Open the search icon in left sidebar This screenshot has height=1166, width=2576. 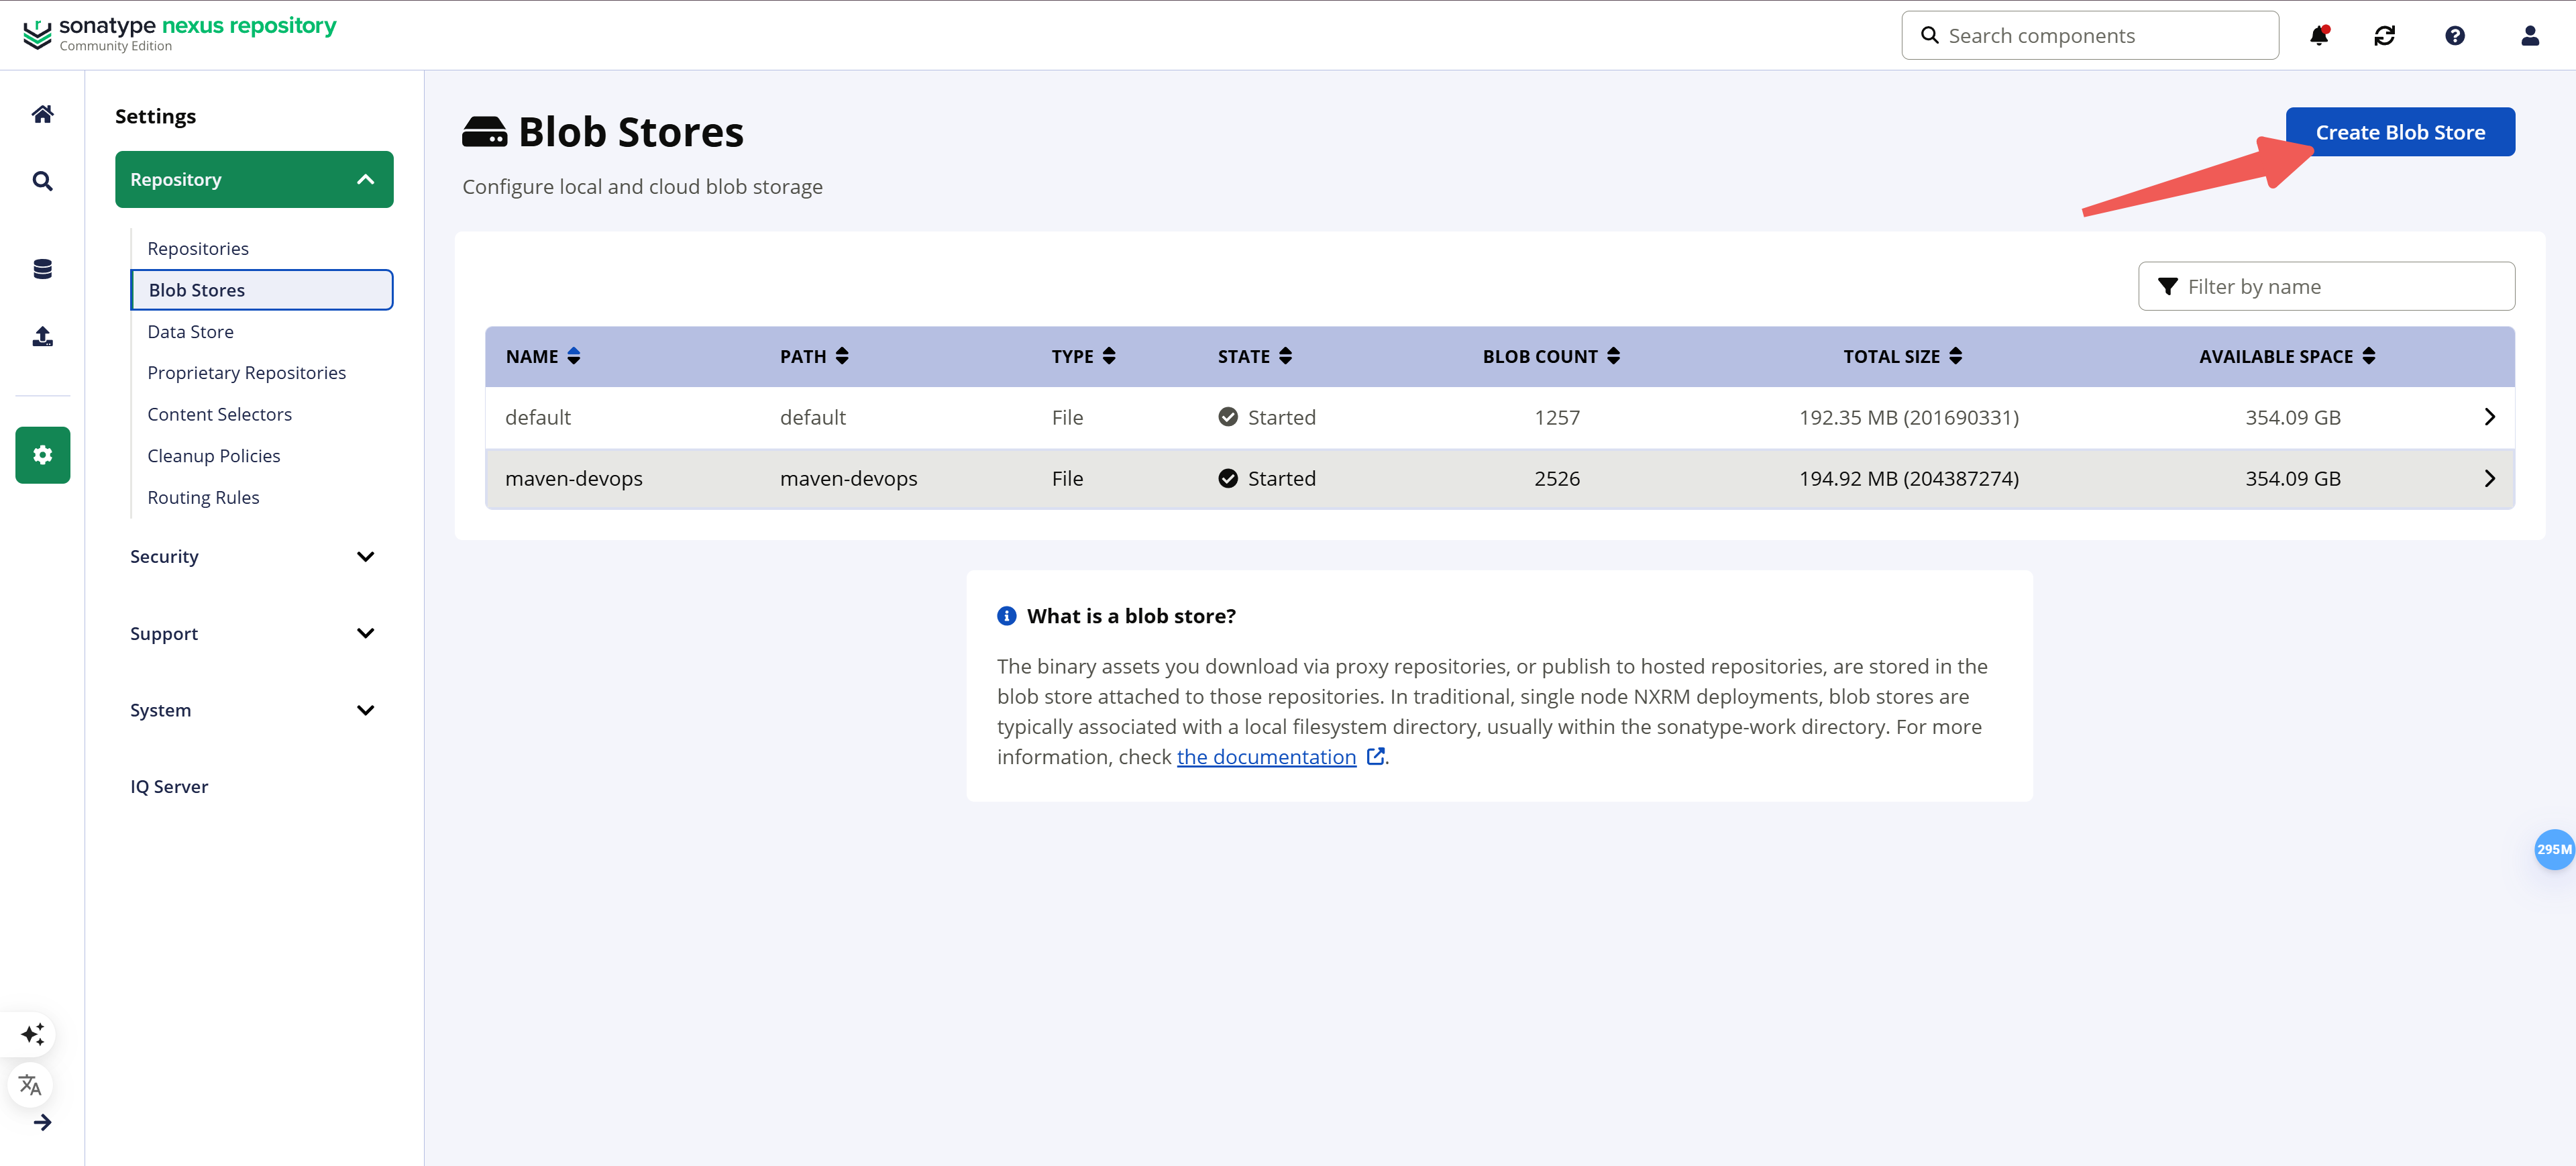tap(42, 181)
